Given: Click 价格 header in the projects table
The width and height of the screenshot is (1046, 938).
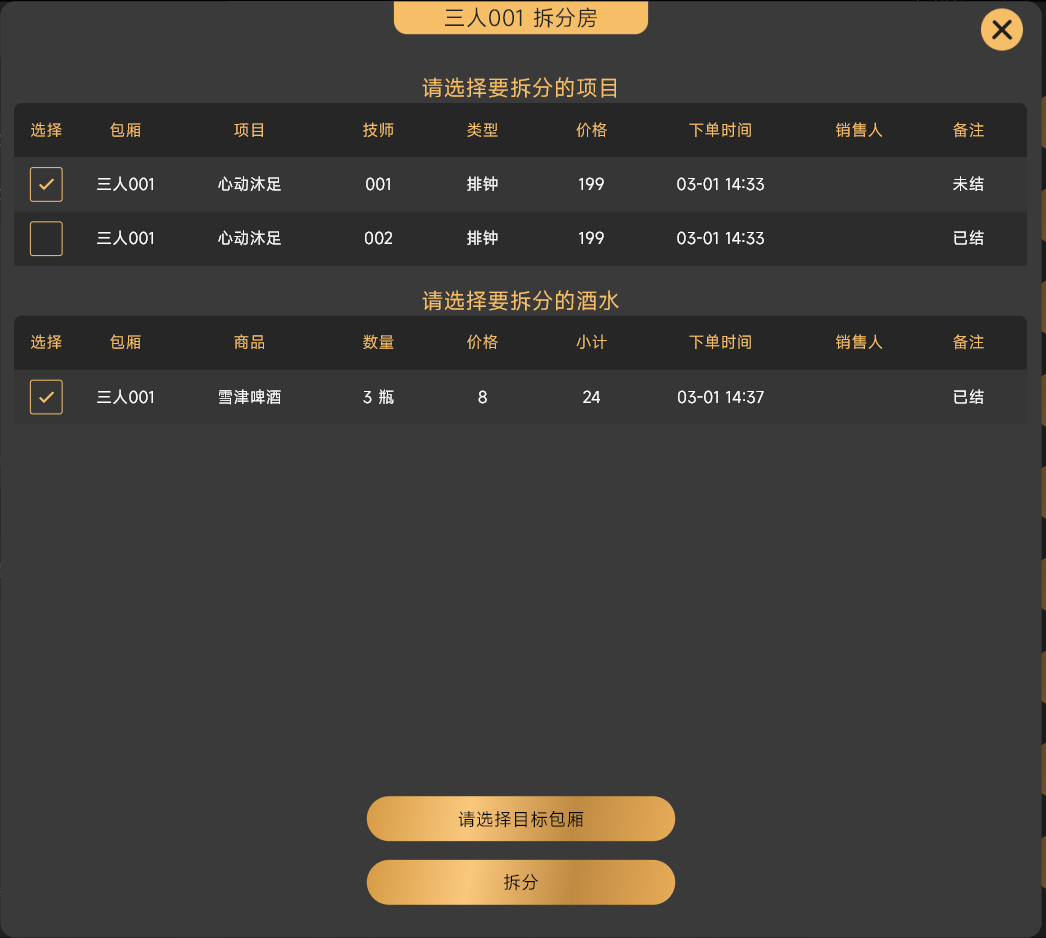Looking at the screenshot, I should (591, 130).
